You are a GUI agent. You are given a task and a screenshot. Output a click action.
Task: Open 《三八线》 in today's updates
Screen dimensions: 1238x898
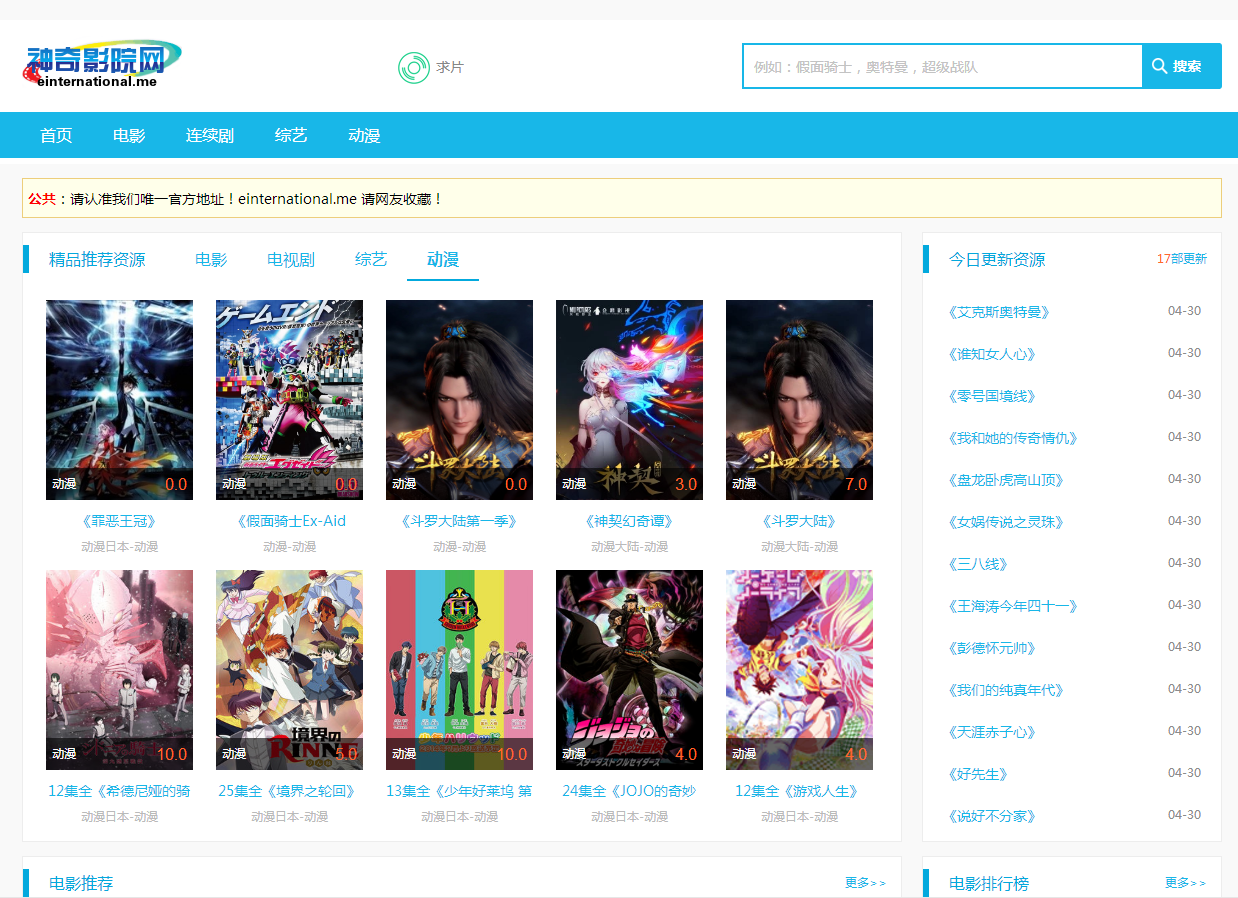tap(978, 564)
